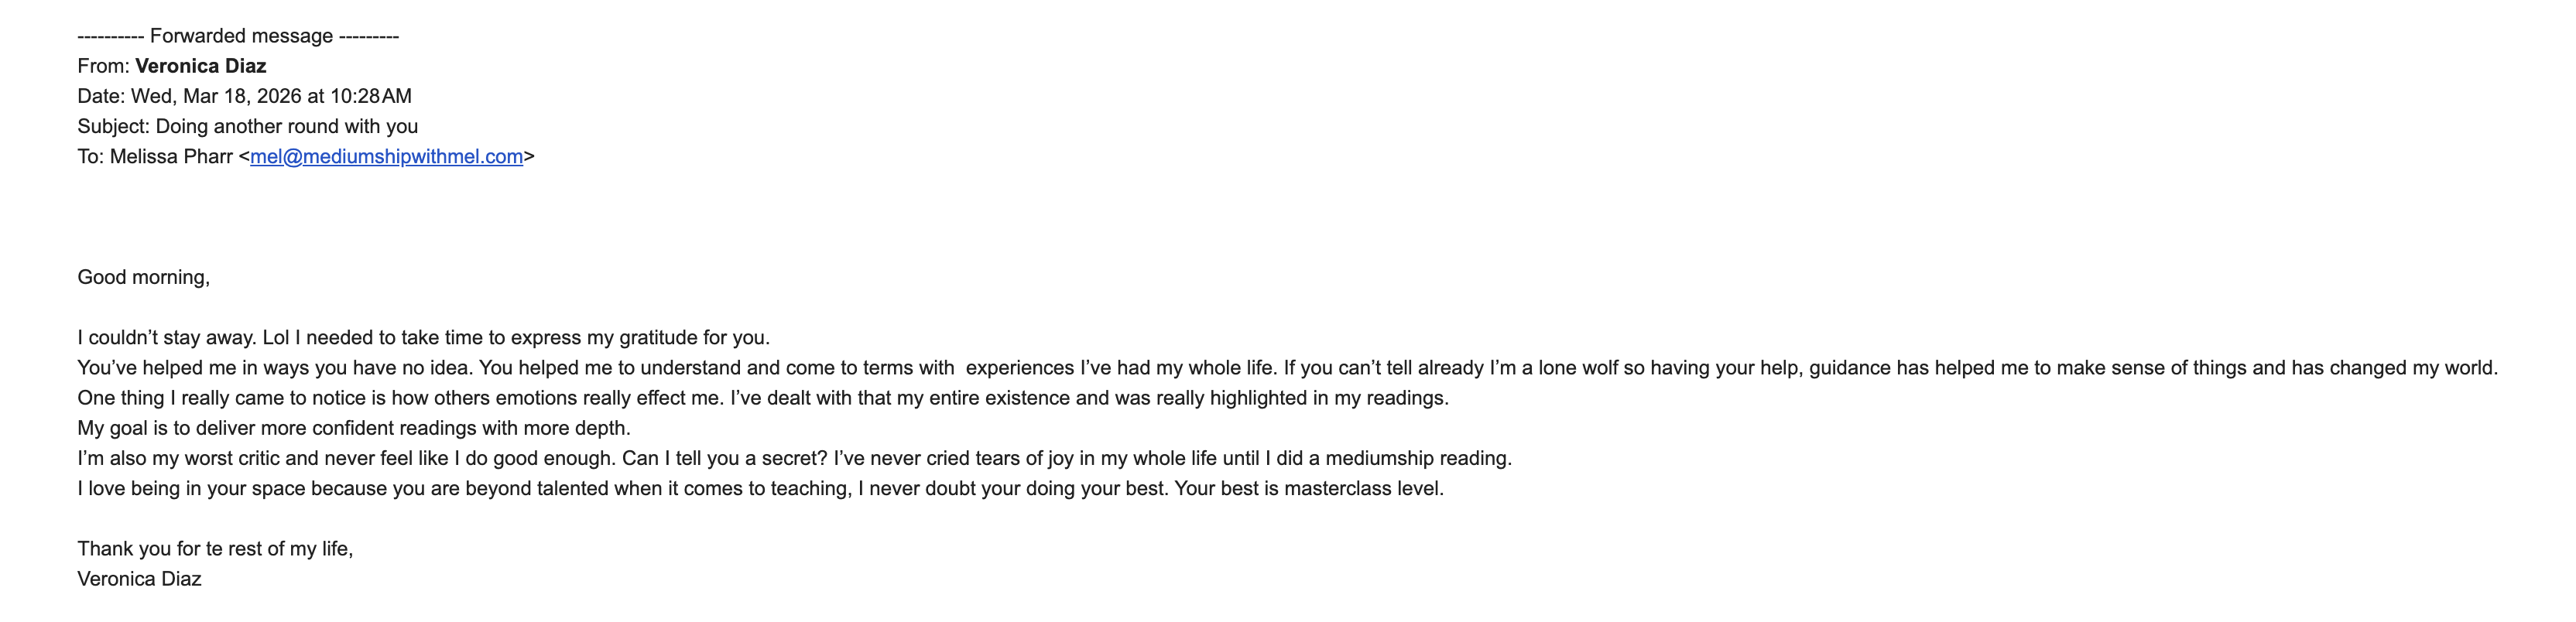Click the Veronica Diaz signature at the bottom

point(139,579)
